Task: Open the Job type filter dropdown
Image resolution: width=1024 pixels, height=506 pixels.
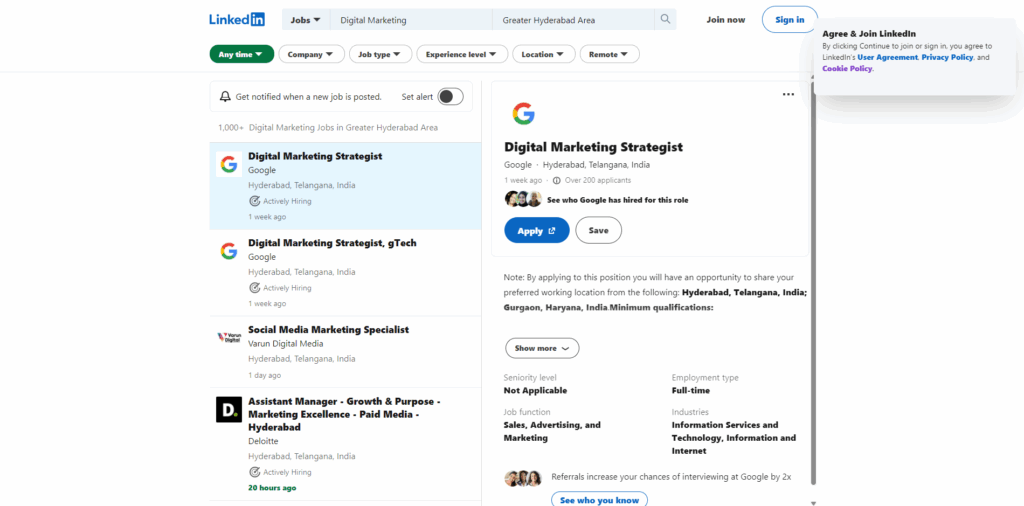Action: (380, 54)
